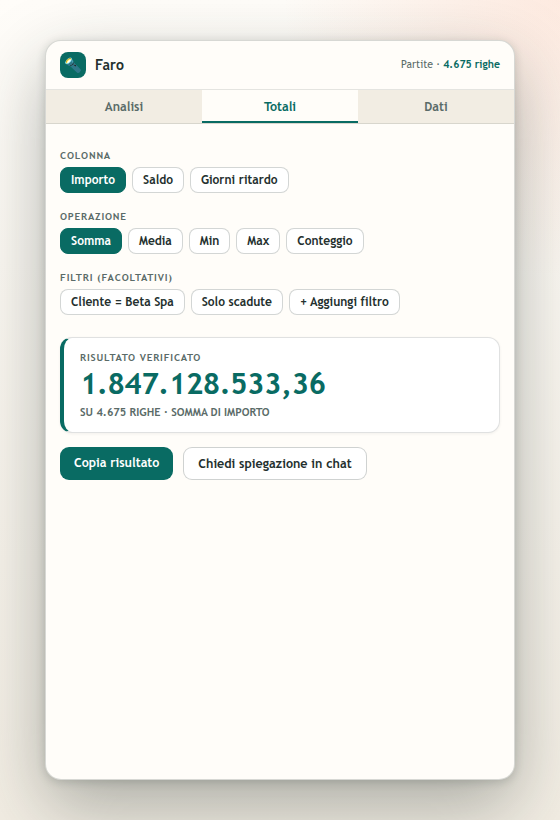Open the Aggiungi filtro option

(345, 302)
